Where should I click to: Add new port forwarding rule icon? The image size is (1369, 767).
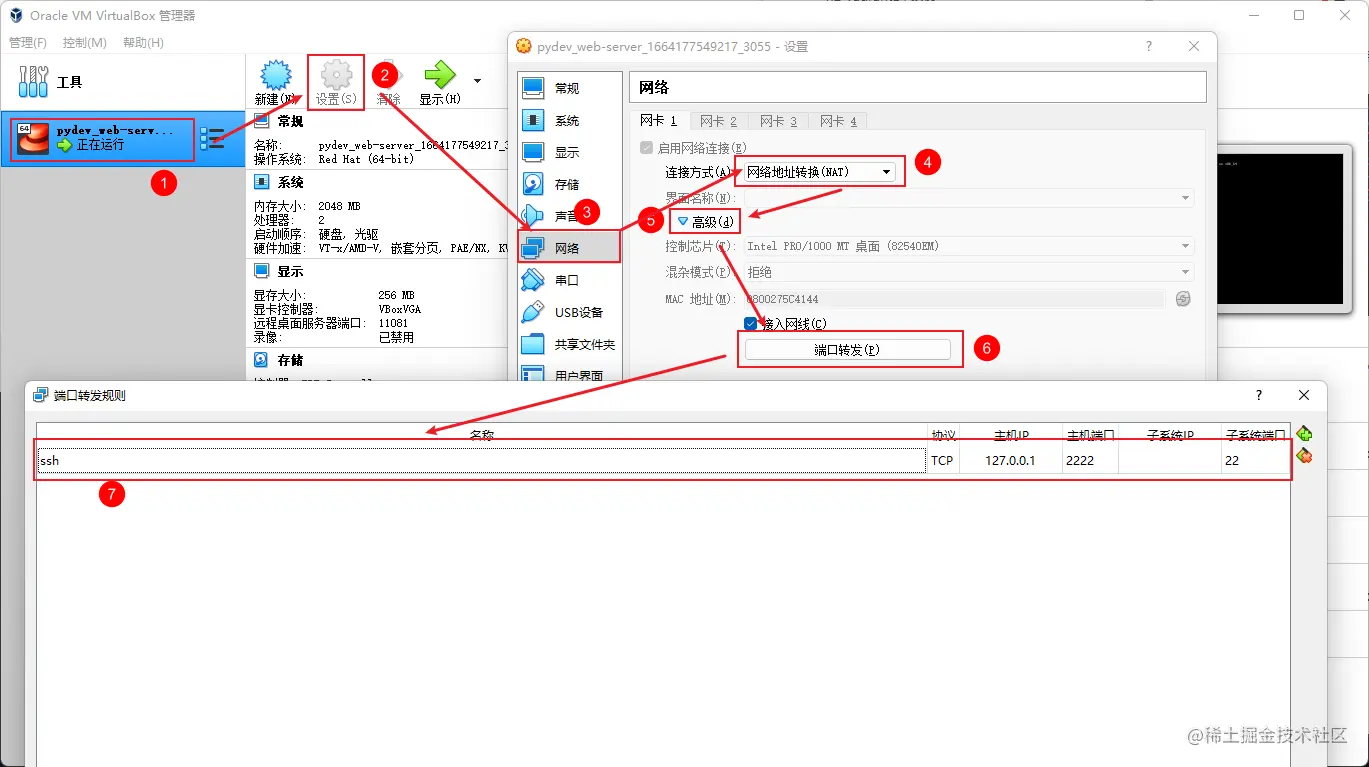tap(1304, 434)
